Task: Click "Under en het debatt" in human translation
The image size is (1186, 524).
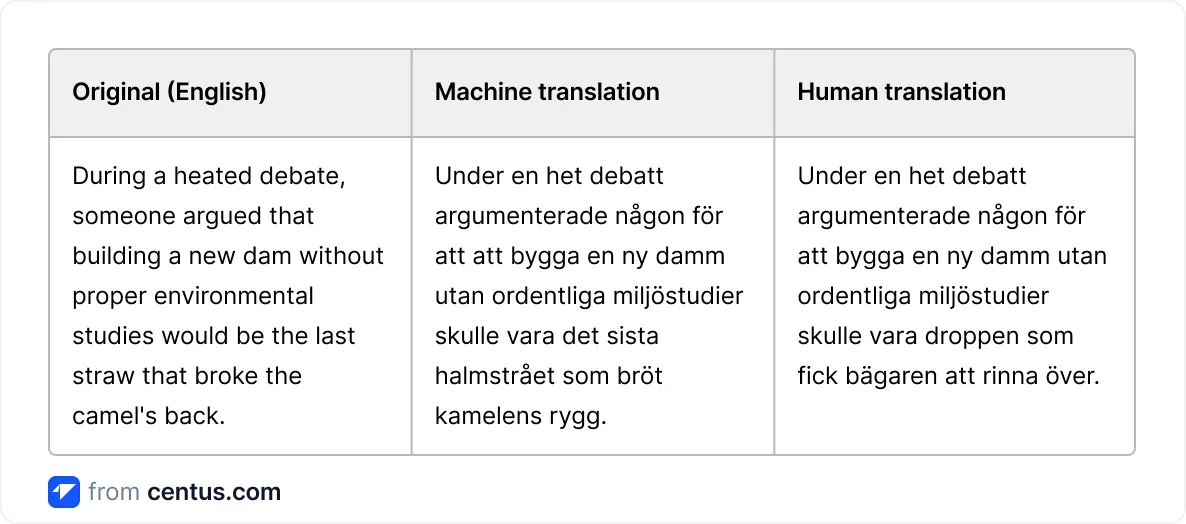Action: tap(912, 176)
